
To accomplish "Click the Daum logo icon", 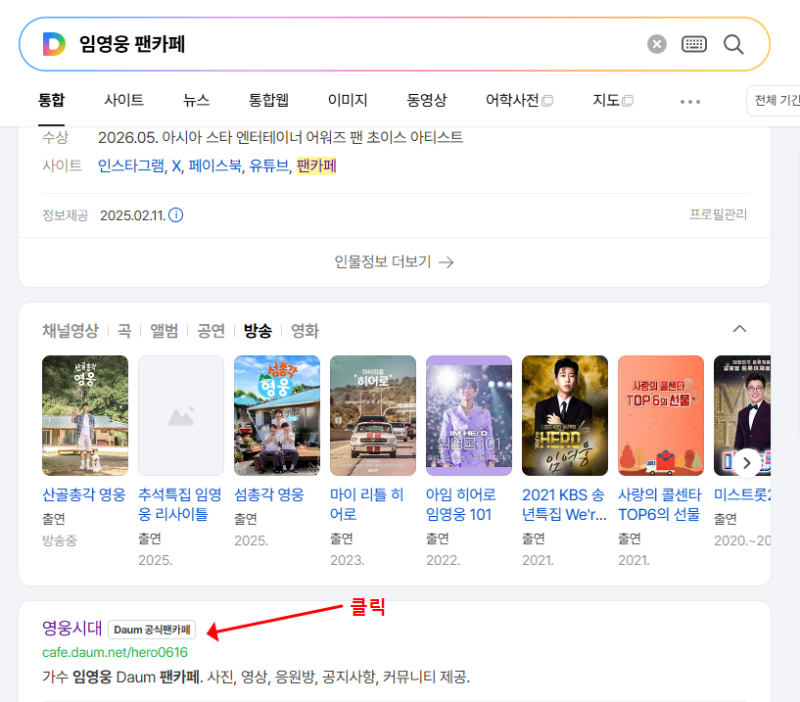I will (x=54, y=44).
